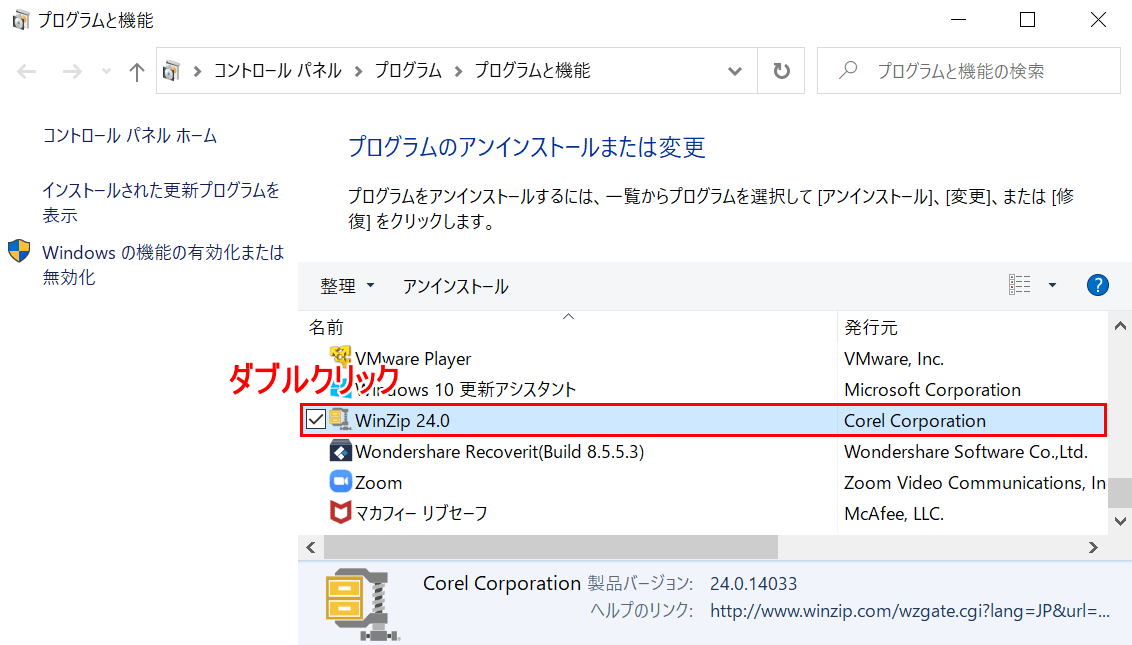The image size is (1132, 645).
Task: Click Wondershare Software Co.,Ltd. publisher cell
Action: pos(965,451)
